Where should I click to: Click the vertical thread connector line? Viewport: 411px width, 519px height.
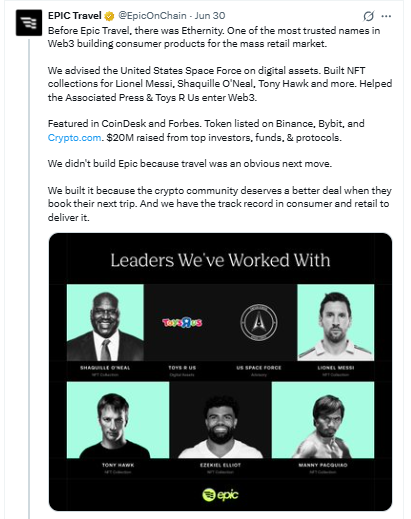(29, 278)
